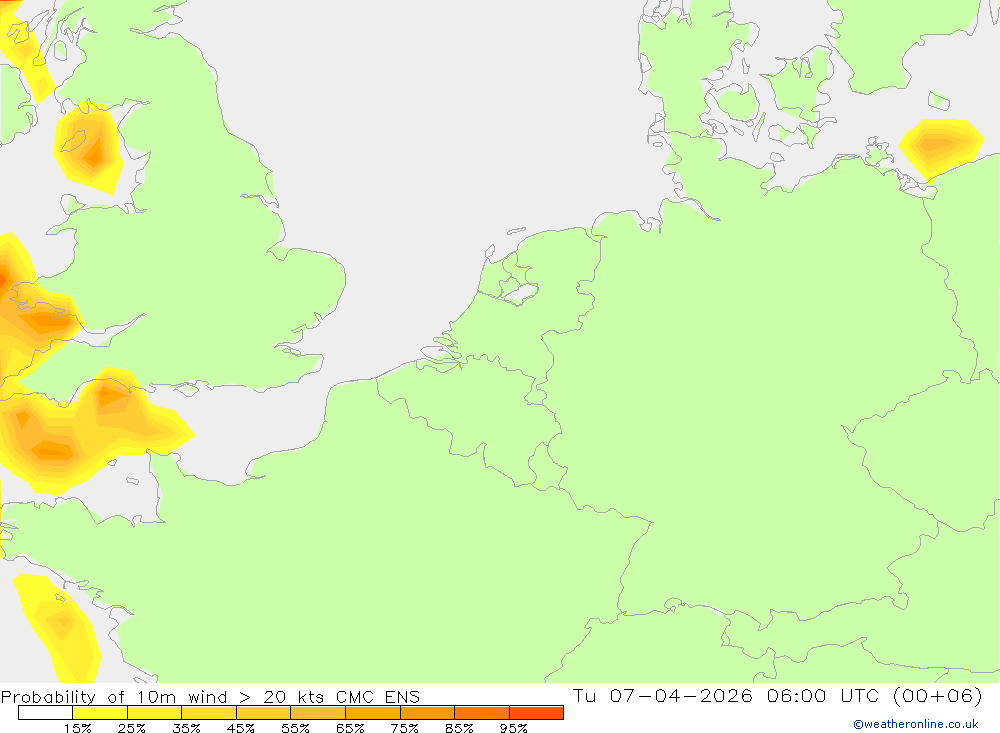Open the weatheronline.co.uk copyright link

click(x=916, y=724)
